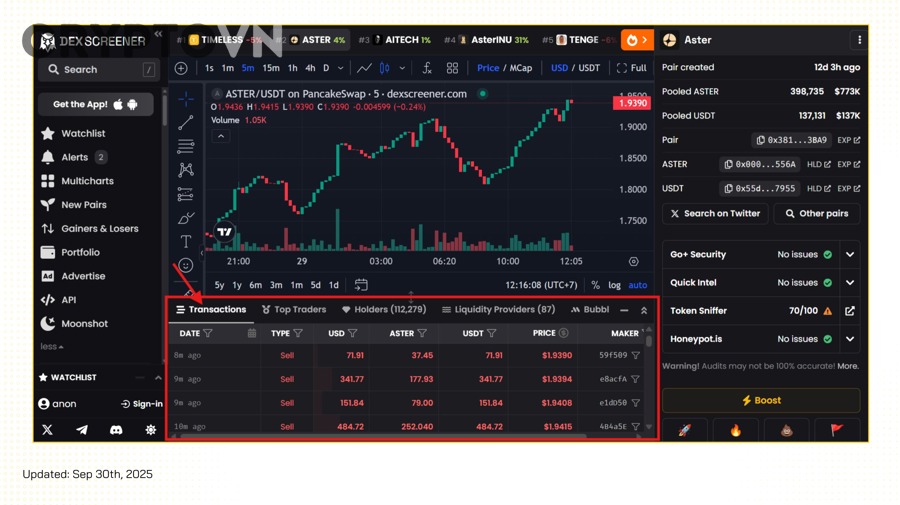This screenshot has height=505, width=900.
Task: Filter transactions by TYPE column
Action: click(298, 333)
